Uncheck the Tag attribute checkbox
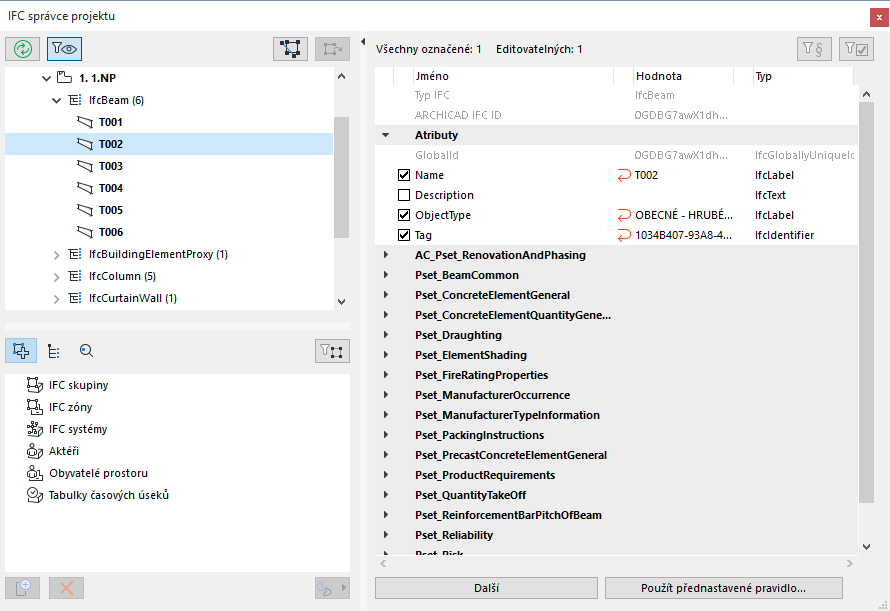Image resolution: width=890 pixels, height=611 pixels. (x=404, y=235)
